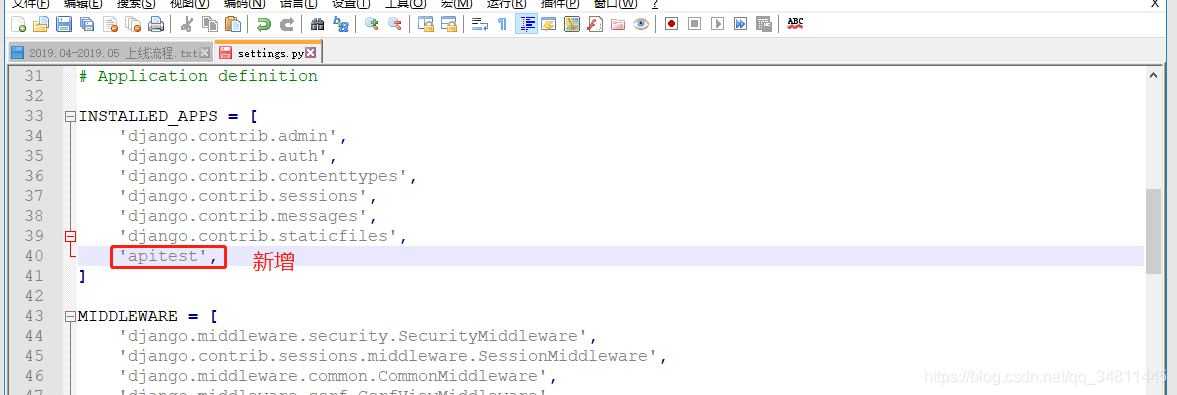Click the red fold marker on line 39
Image resolution: width=1177 pixels, height=395 pixels.
point(71,237)
